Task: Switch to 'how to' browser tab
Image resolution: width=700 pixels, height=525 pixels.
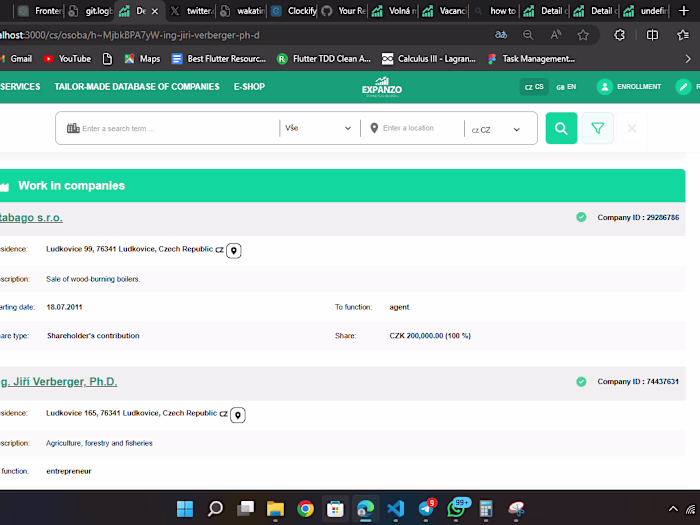Action: [495, 11]
